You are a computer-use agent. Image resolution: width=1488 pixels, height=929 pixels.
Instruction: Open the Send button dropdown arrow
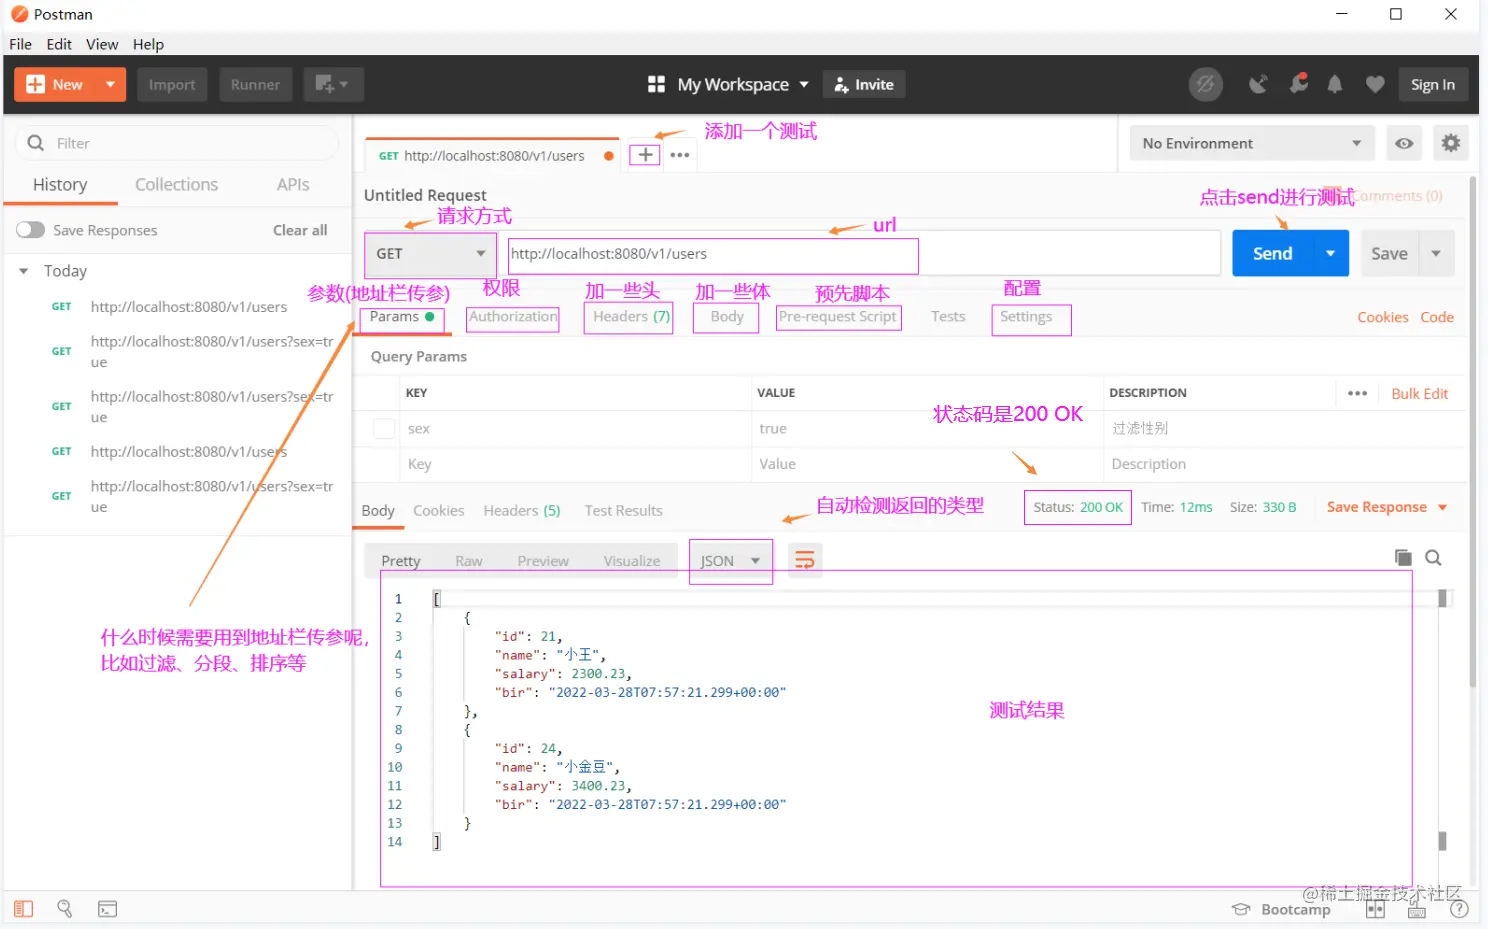pyautogui.click(x=1331, y=254)
